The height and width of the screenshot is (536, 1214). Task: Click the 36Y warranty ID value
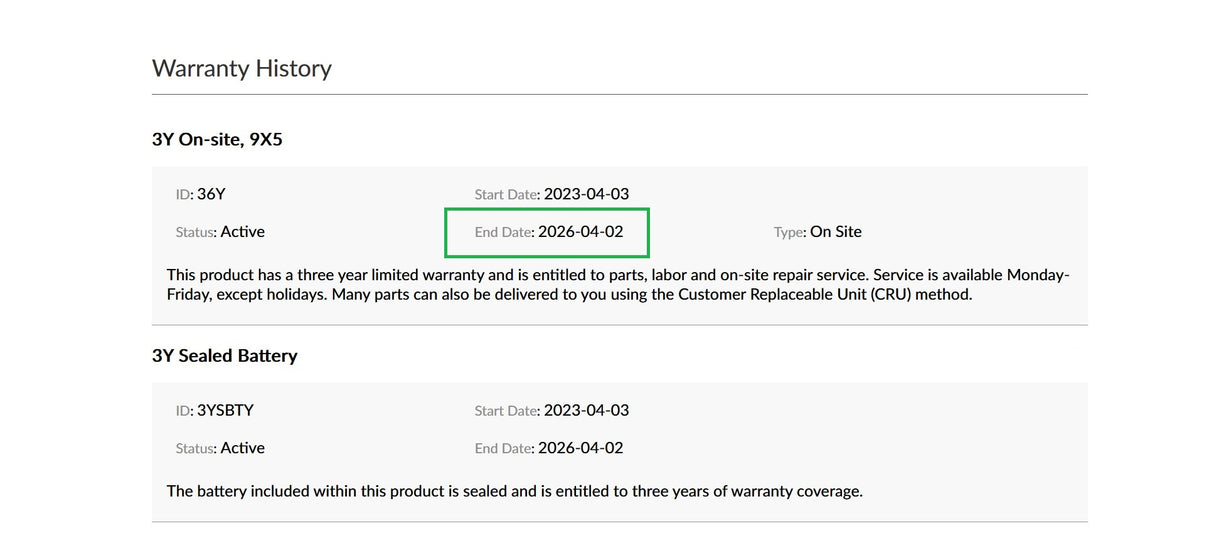tap(211, 194)
